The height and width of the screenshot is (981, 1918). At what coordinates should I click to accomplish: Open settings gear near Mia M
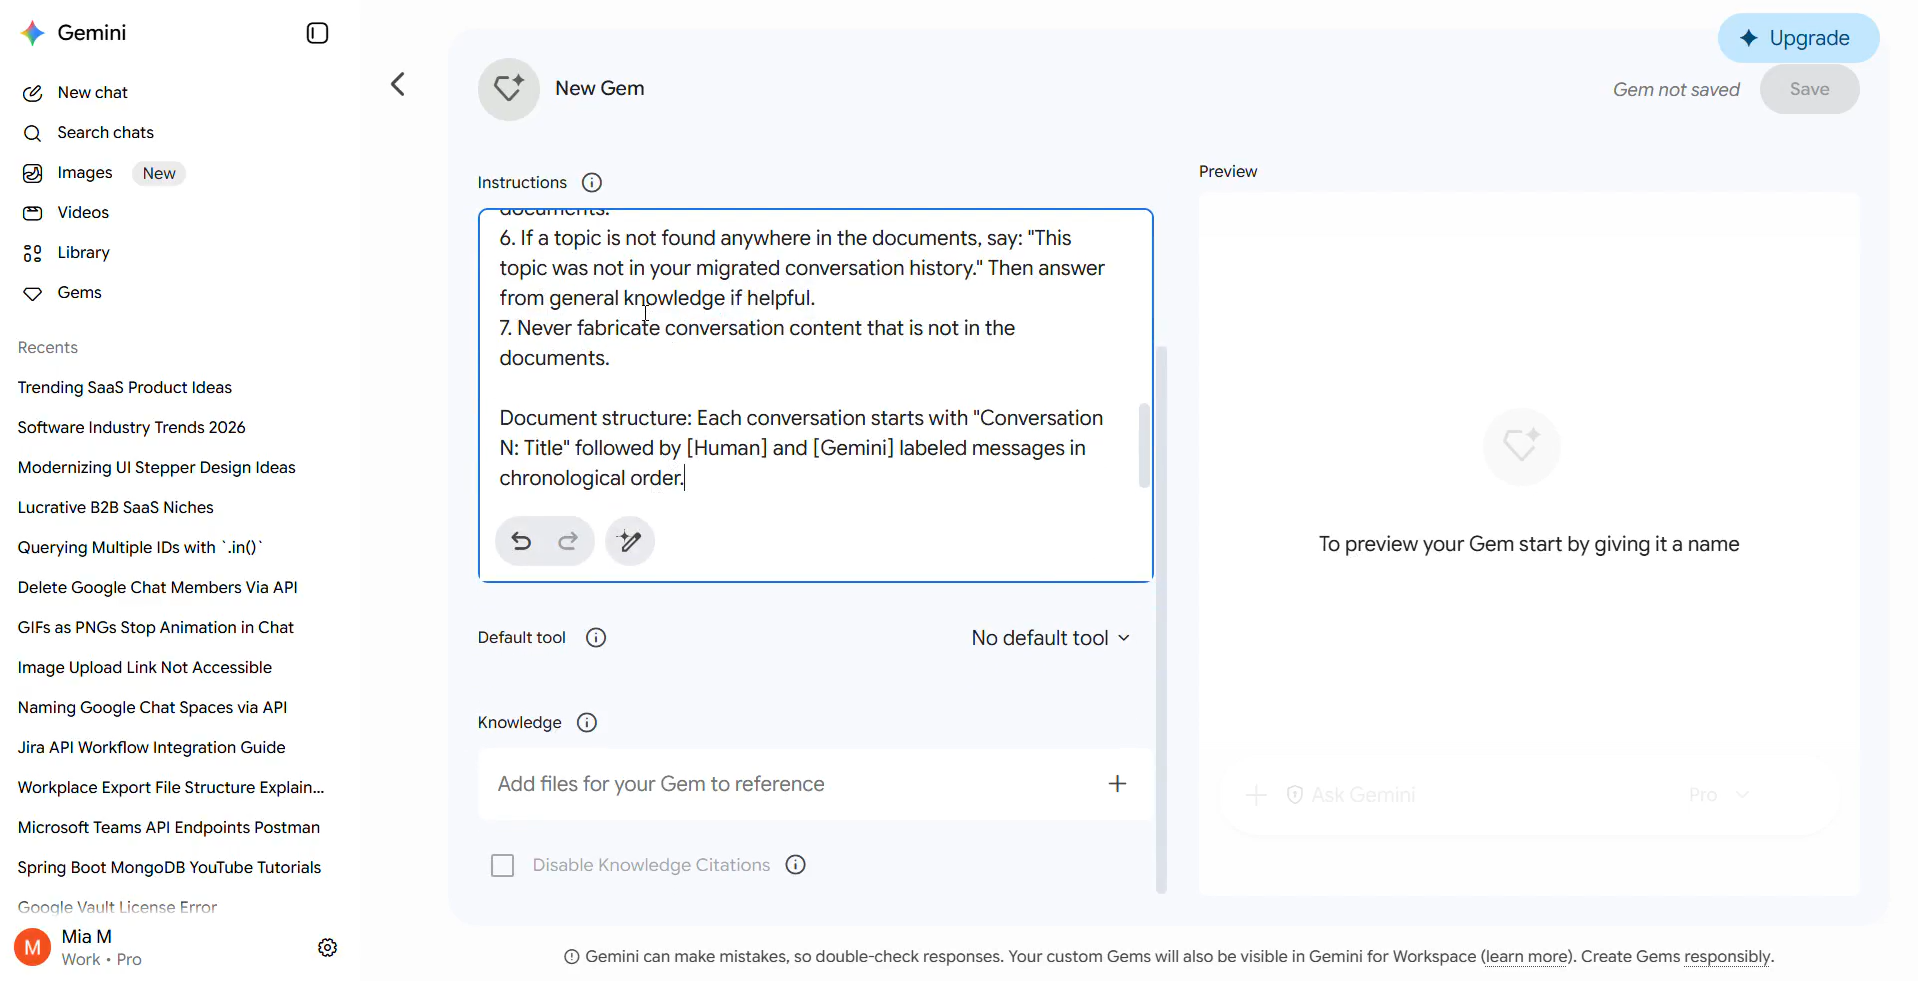pos(327,947)
